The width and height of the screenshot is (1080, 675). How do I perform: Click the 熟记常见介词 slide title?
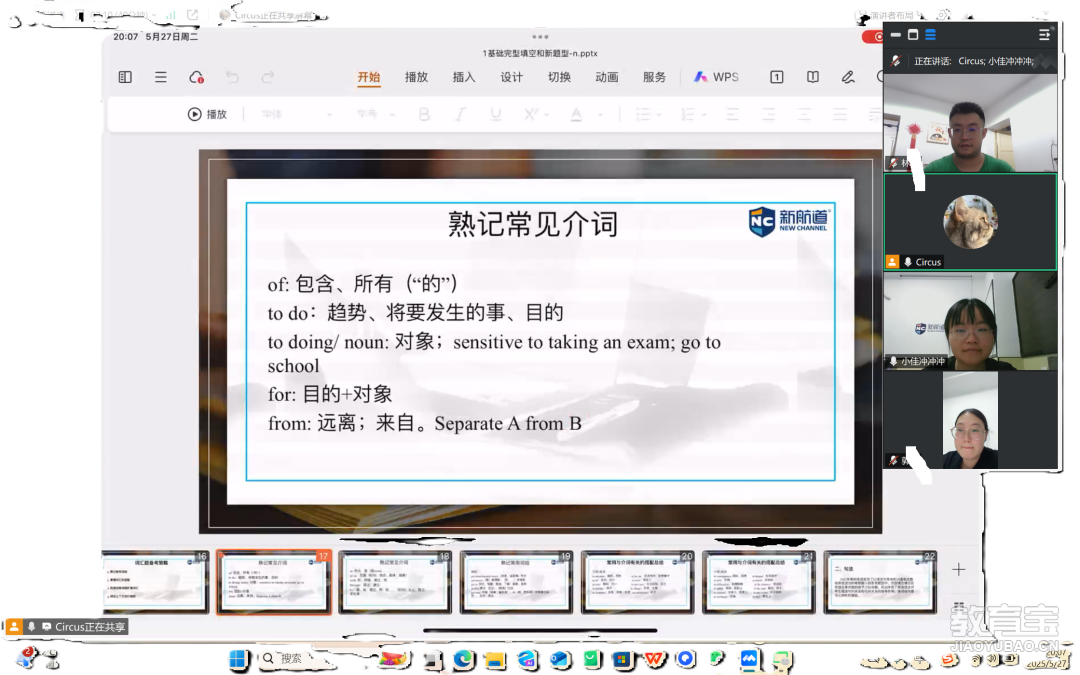533,225
